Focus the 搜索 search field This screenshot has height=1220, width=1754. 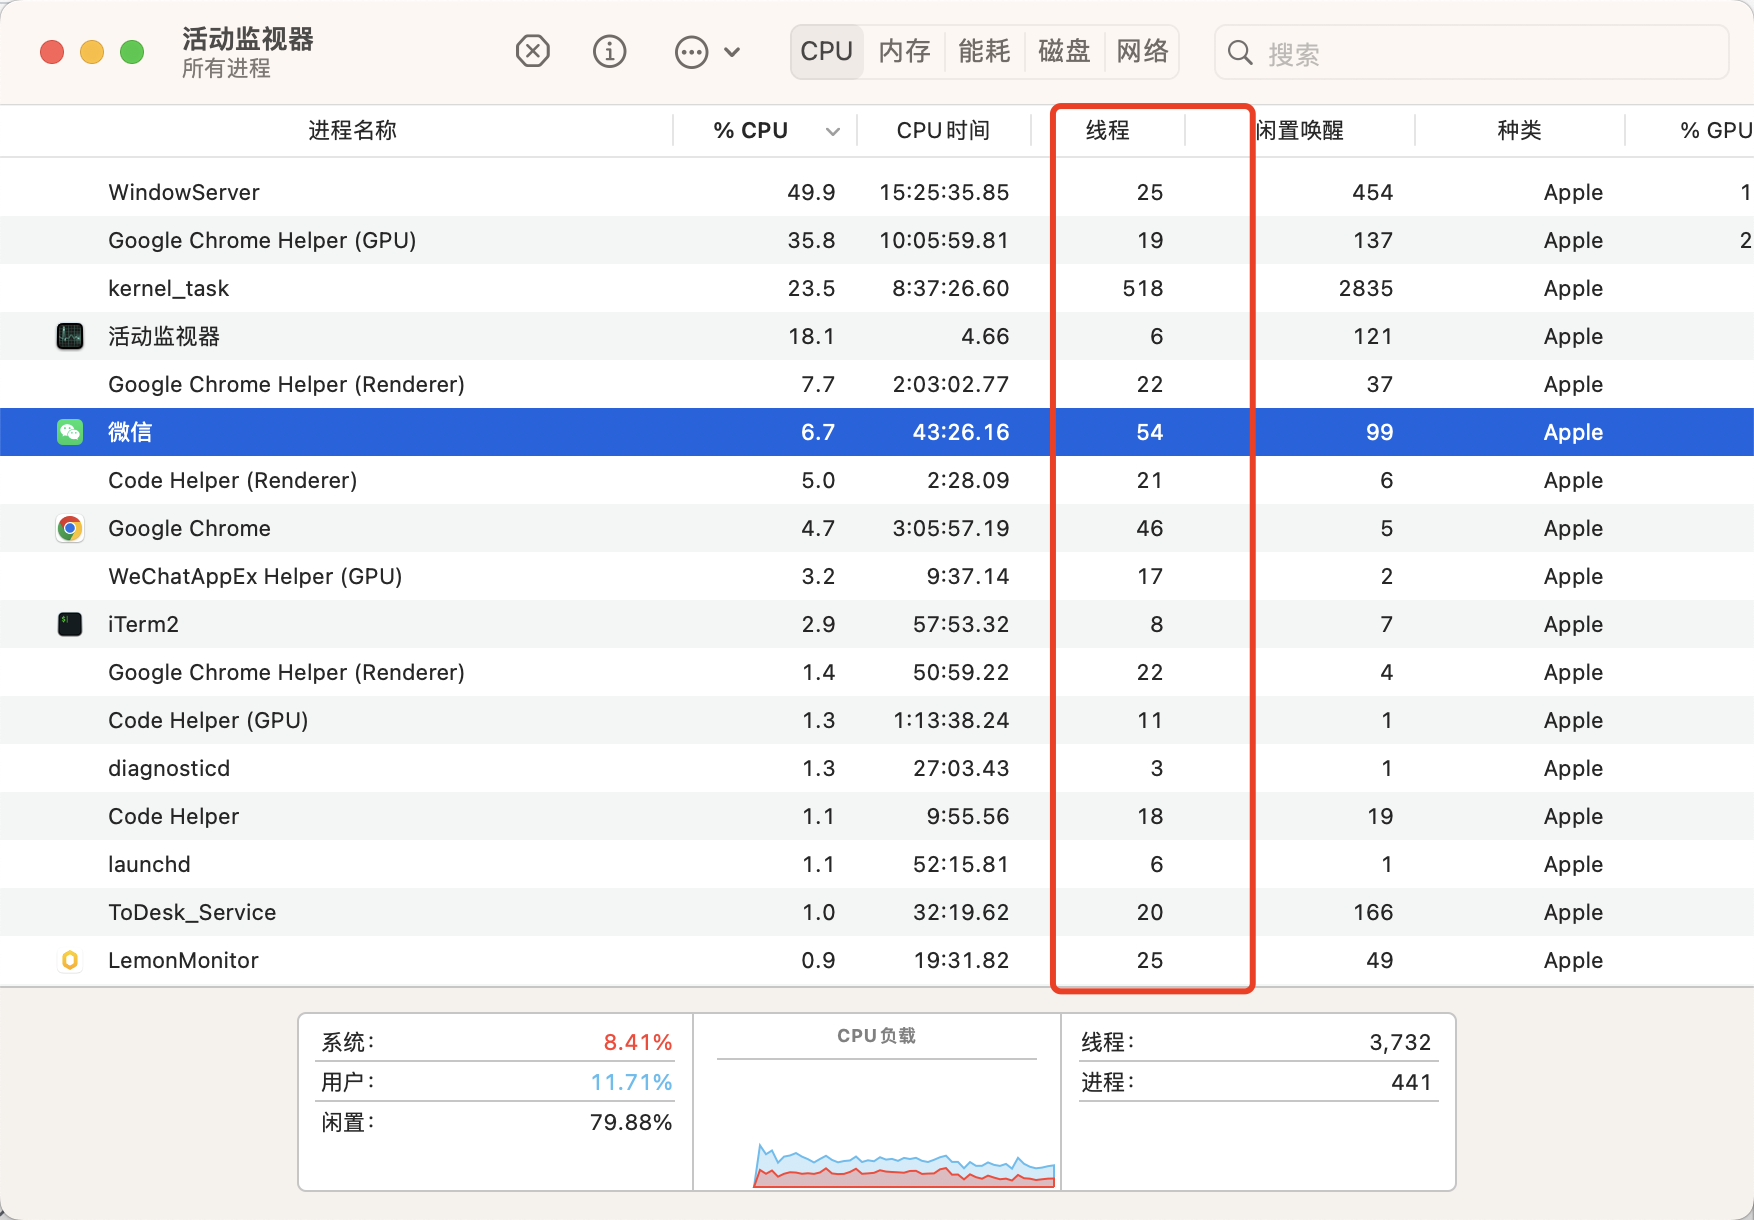click(1471, 52)
